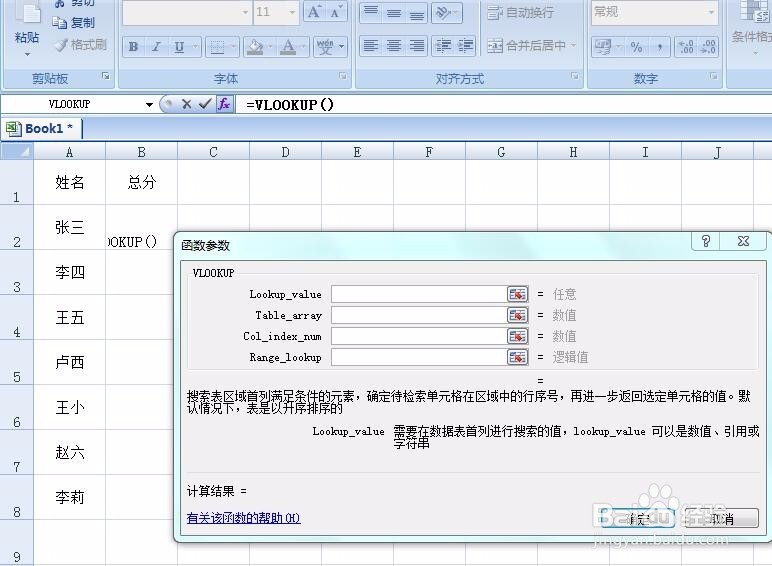This screenshot has height=566, width=772.
Task: Click 合并后居中 merge and center
Action: coord(527,46)
